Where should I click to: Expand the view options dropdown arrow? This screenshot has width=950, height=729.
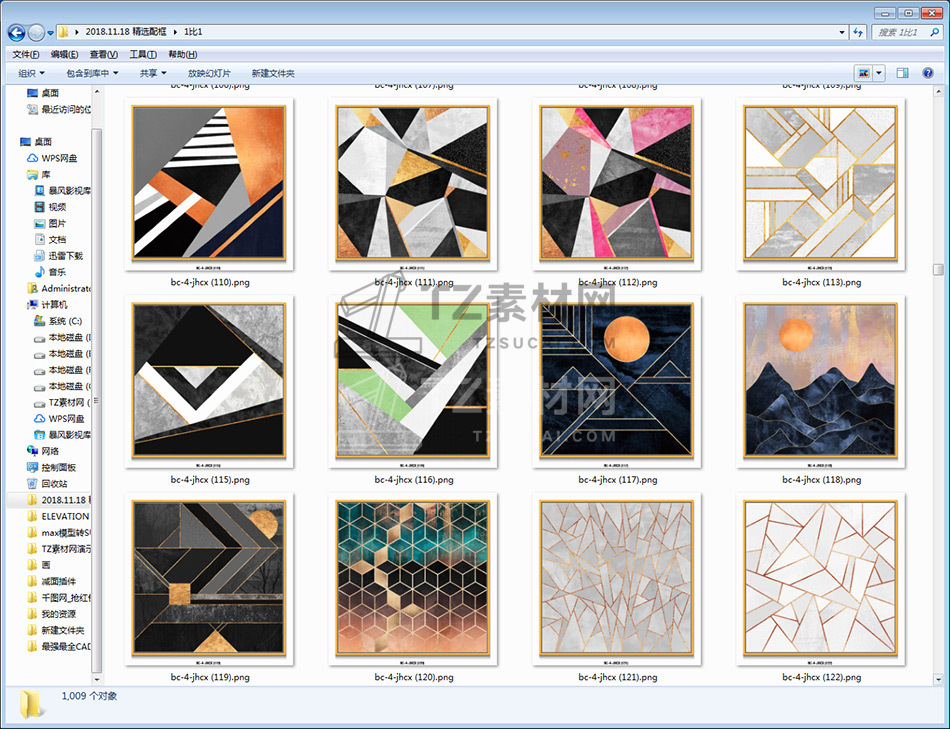click(x=879, y=73)
